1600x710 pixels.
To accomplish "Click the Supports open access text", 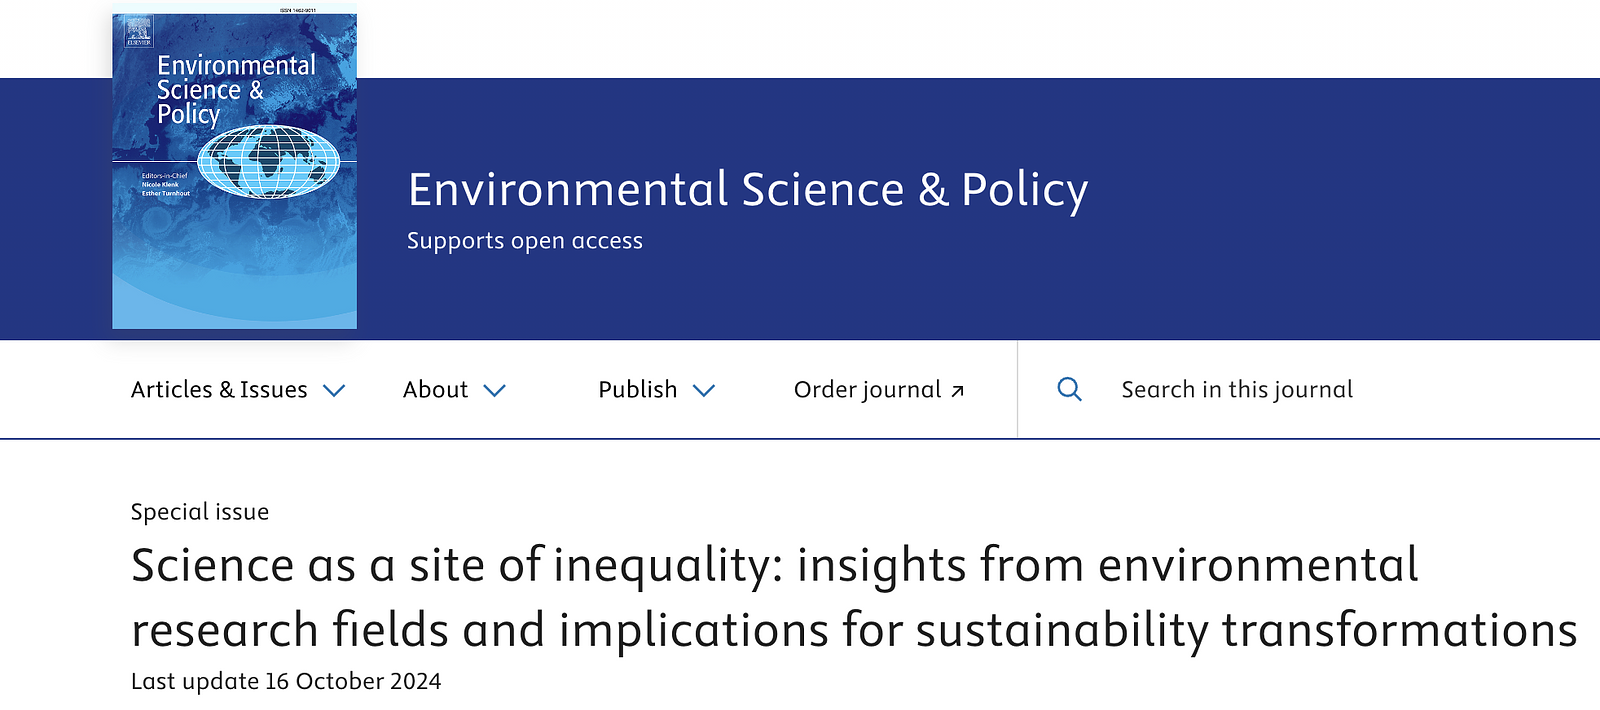I will pyautogui.click(x=525, y=241).
